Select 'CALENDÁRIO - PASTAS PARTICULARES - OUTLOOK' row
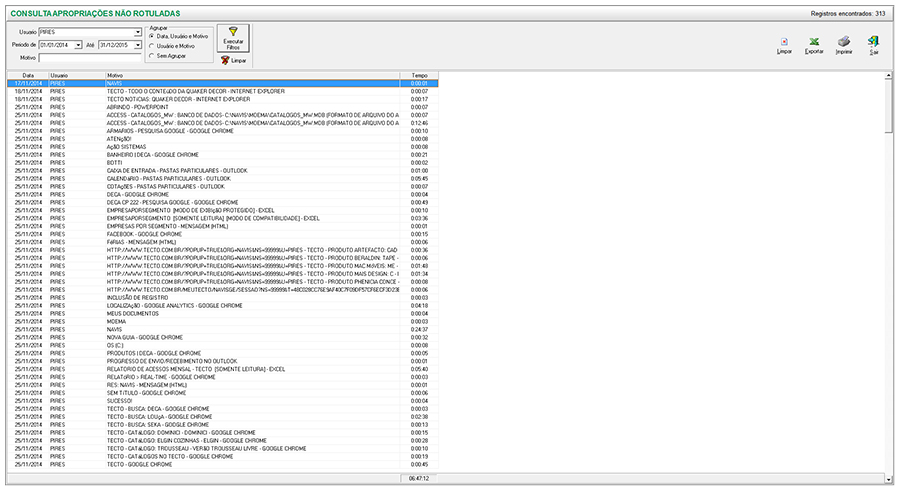Screen dimensions: 900x490 pos(223,178)
